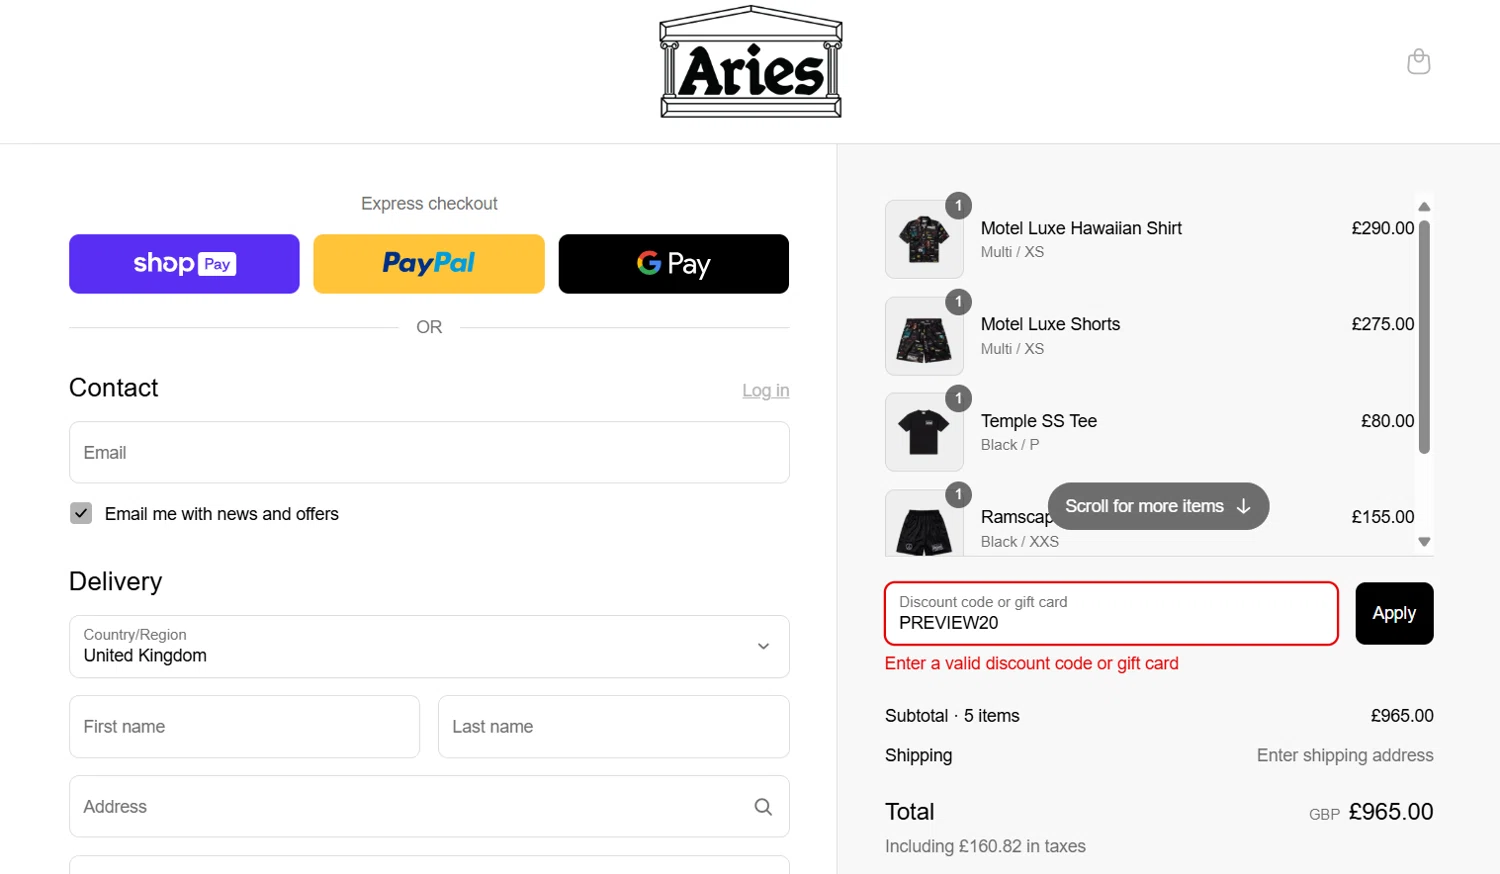Apply the discount code
The height and width of the screenshot is (874, 1500).
point(1394,613)
